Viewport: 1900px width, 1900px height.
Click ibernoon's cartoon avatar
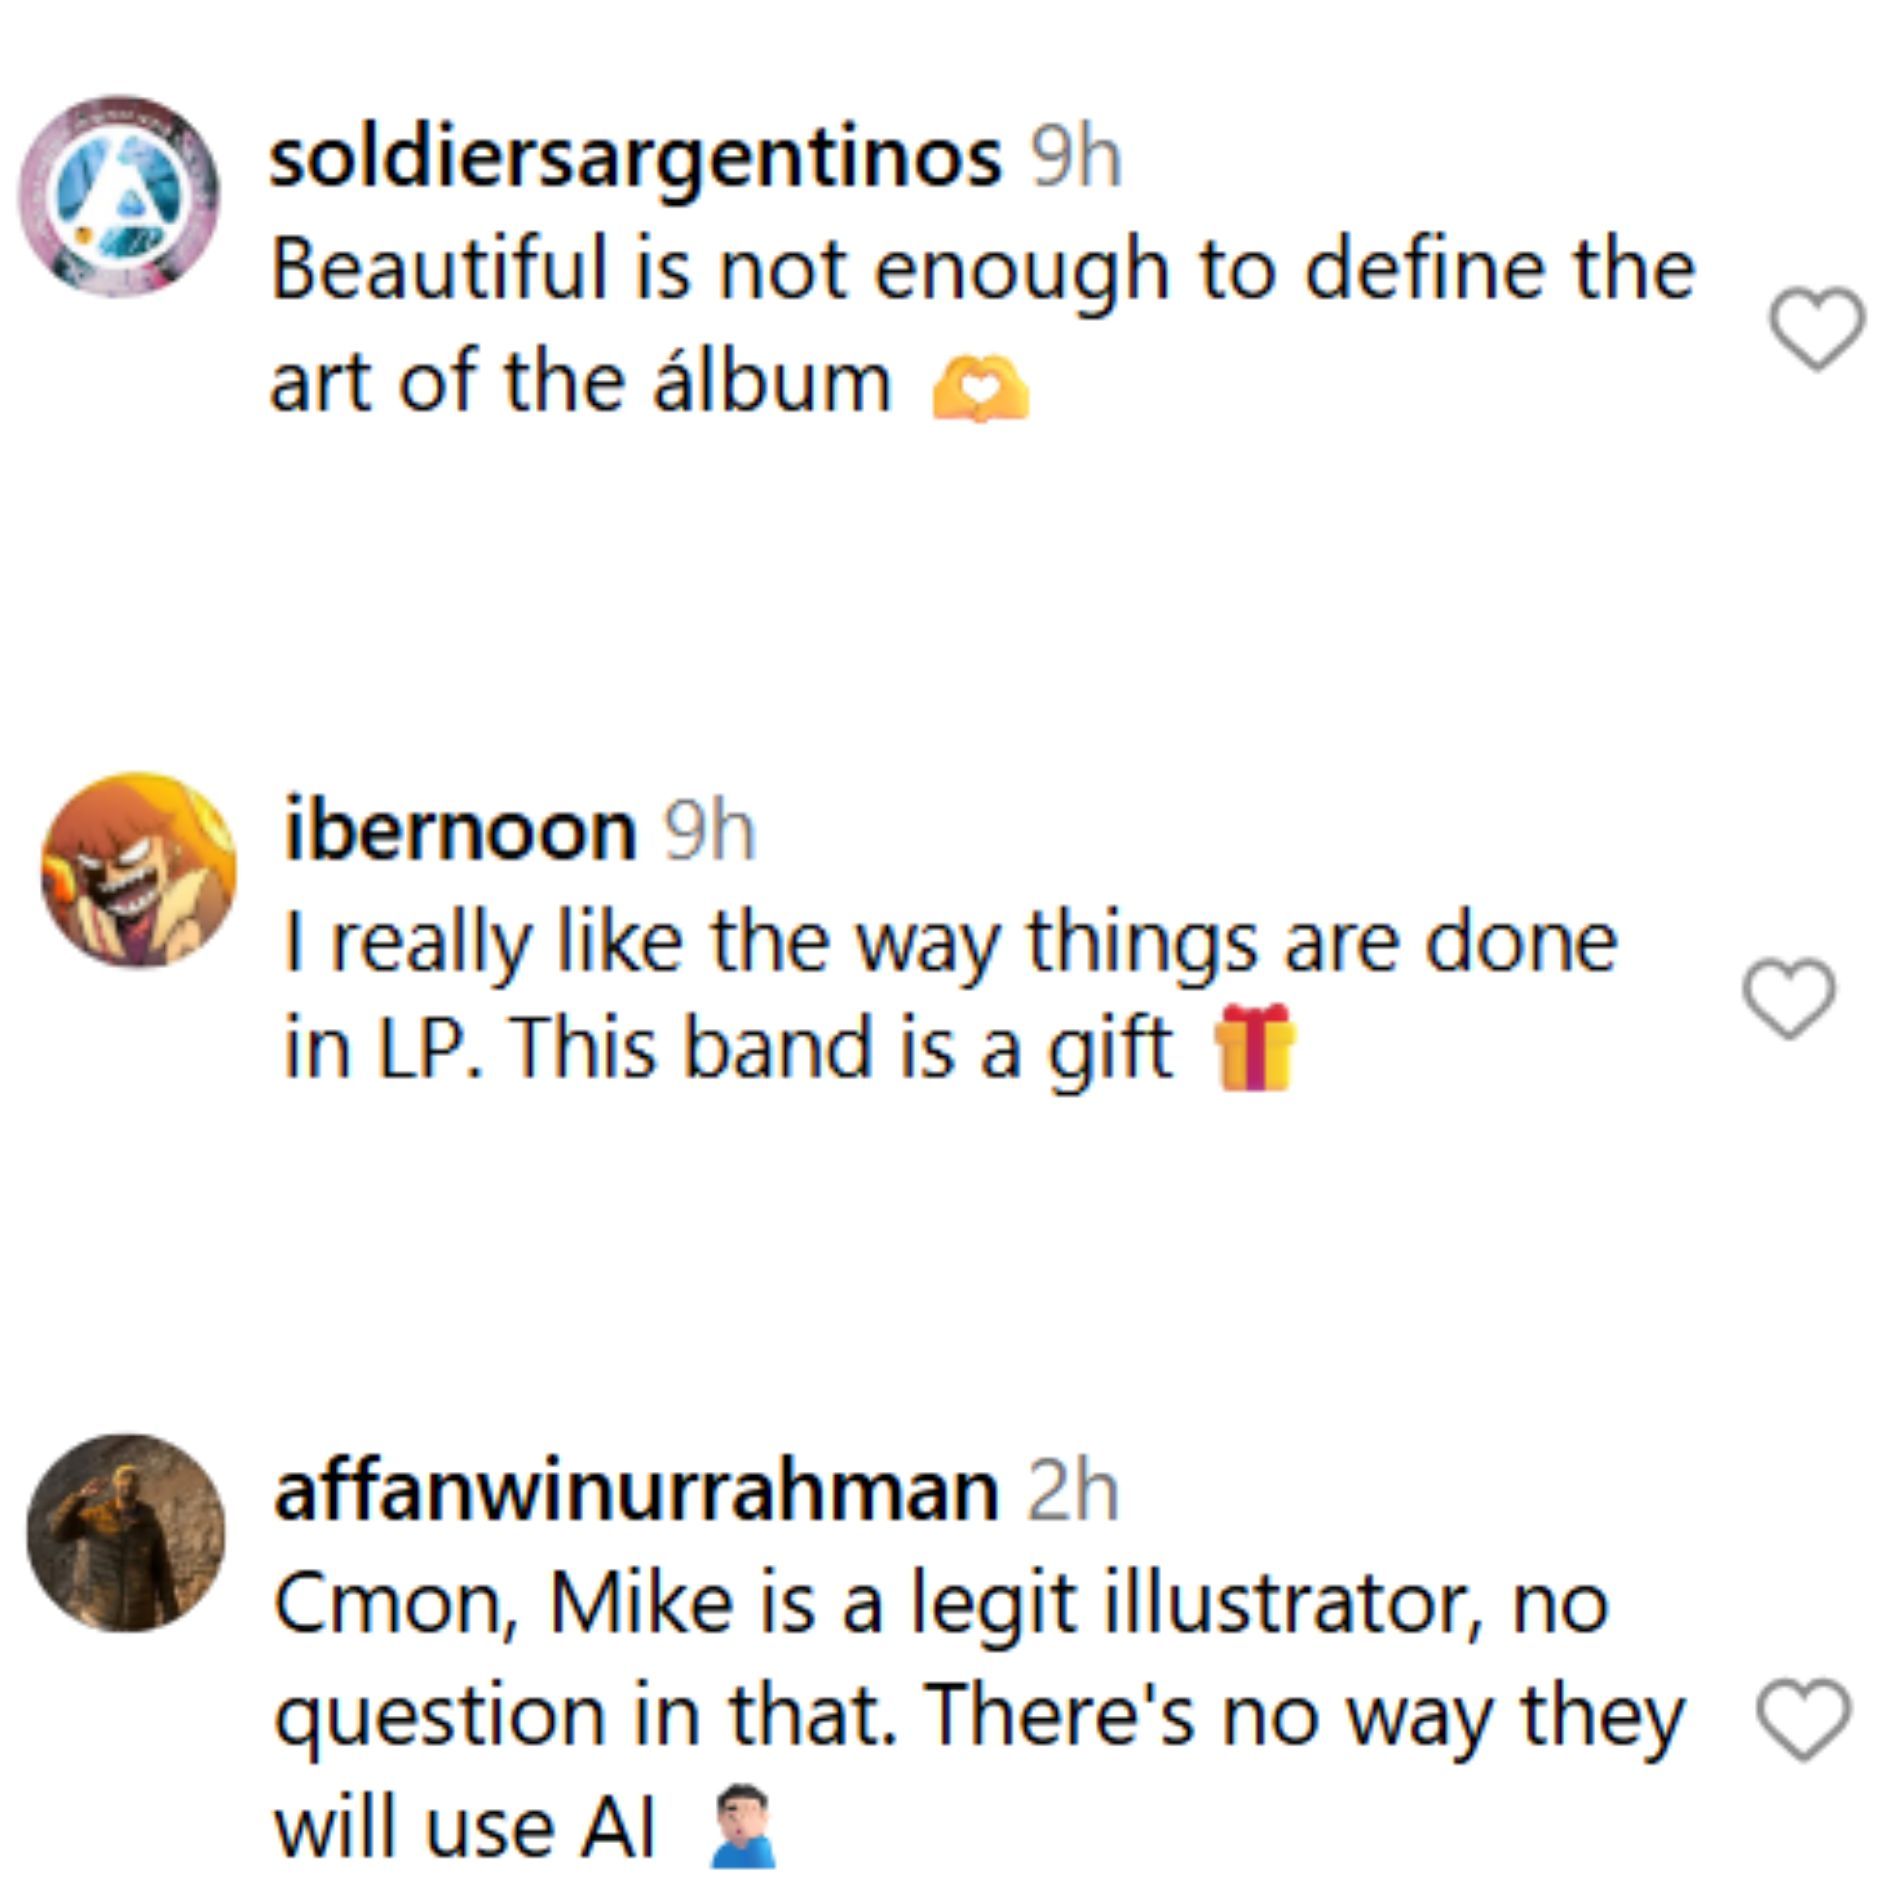coord(138,870)
